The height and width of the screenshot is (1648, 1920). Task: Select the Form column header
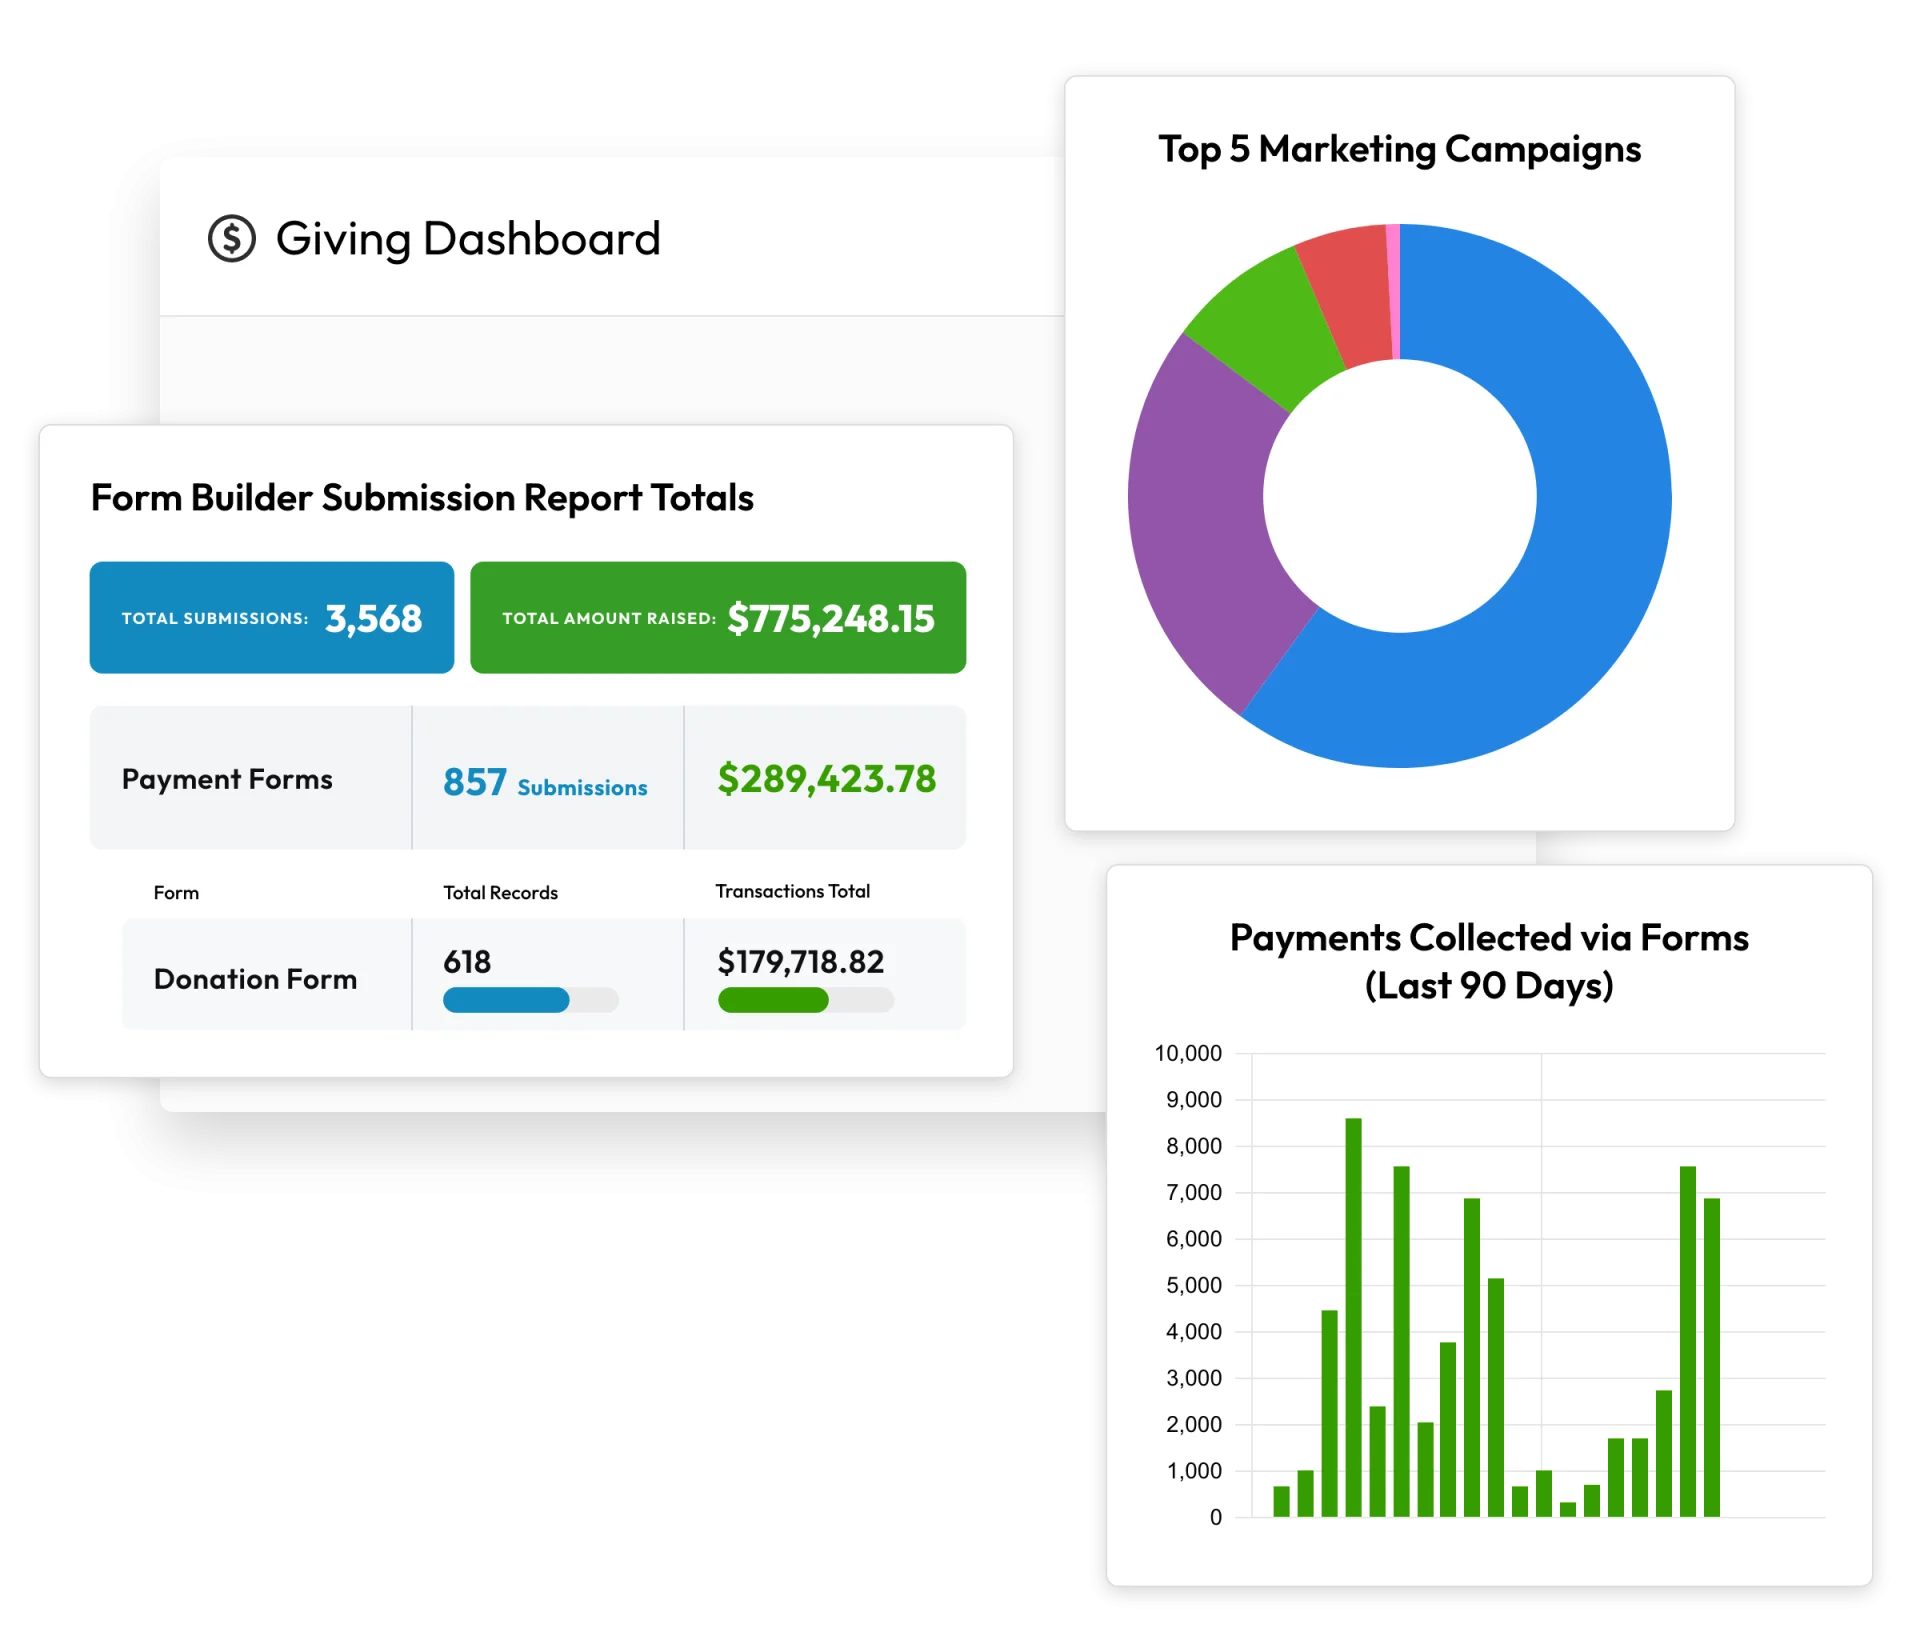[176, 892]
